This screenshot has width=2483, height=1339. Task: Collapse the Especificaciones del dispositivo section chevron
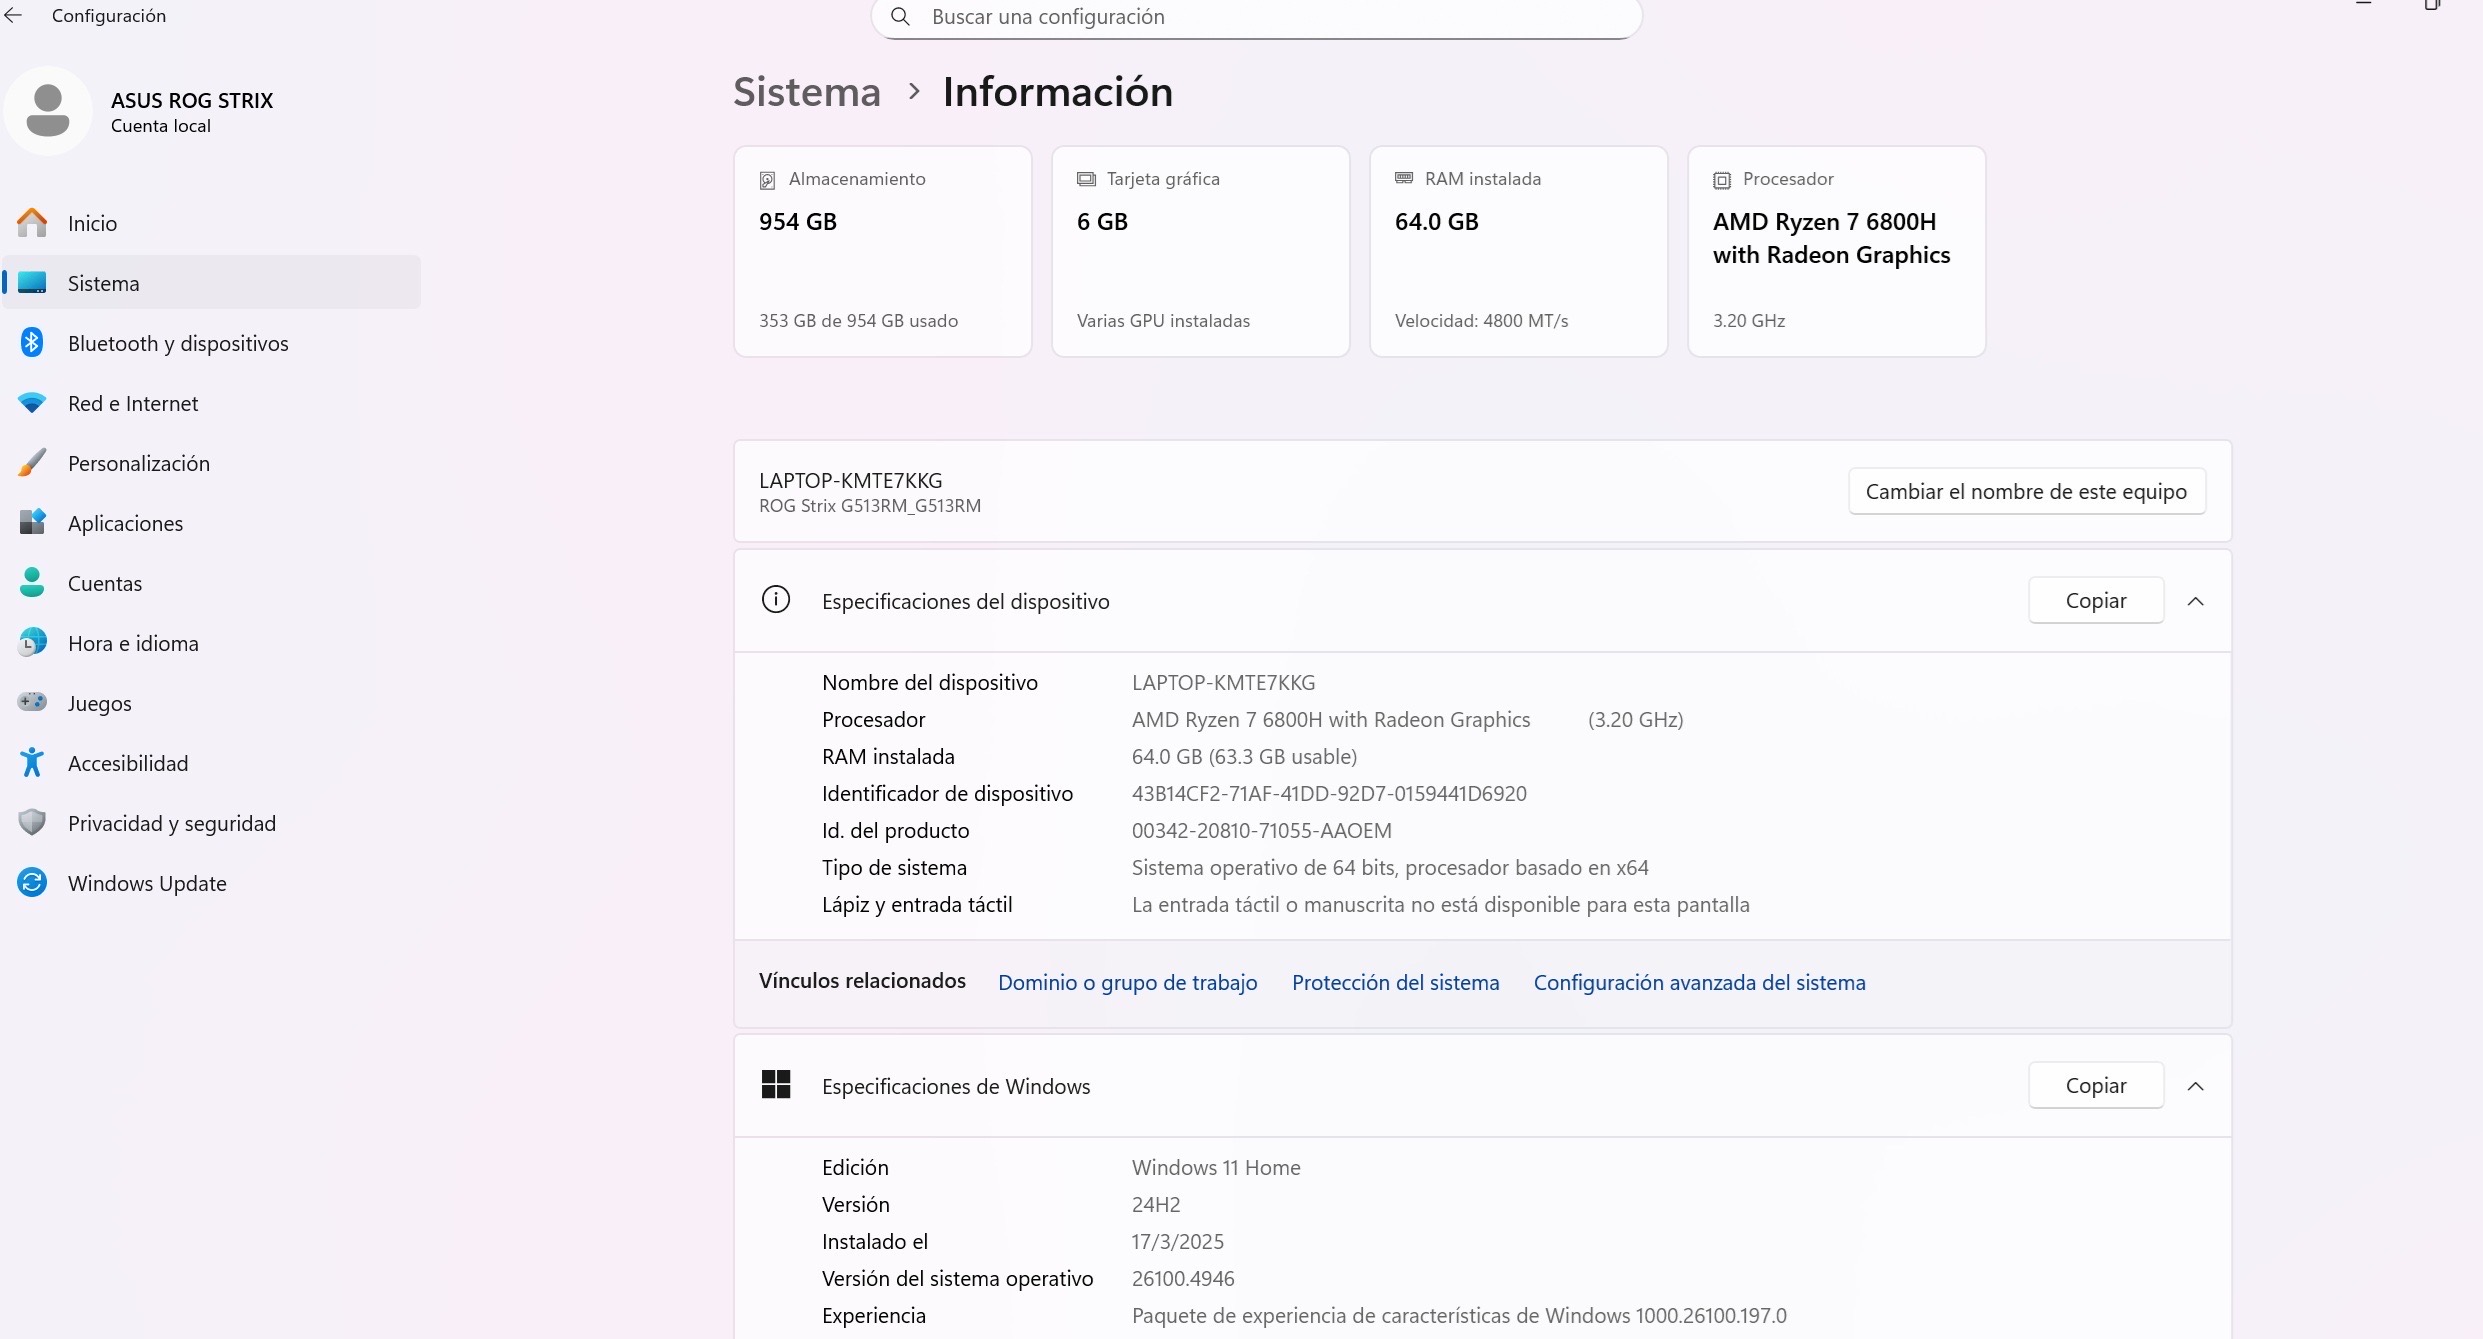(x=2196, y=601)
